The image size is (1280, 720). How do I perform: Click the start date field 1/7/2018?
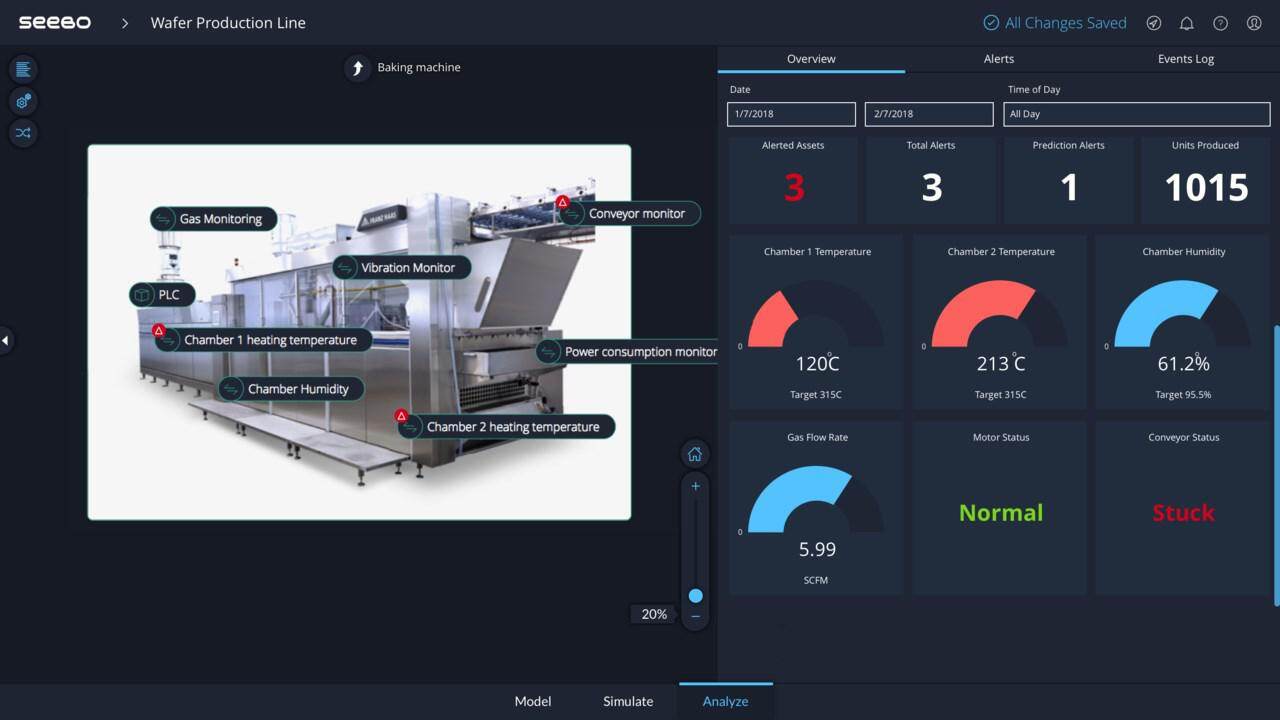(791, 114)
